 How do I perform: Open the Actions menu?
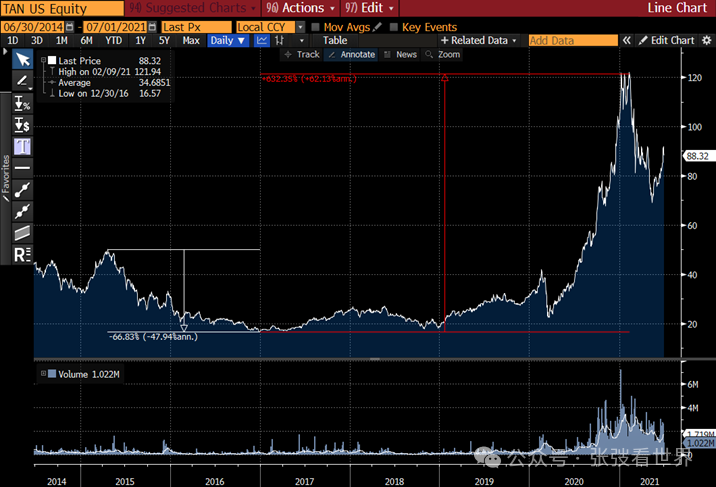click(x=300, y=8)
